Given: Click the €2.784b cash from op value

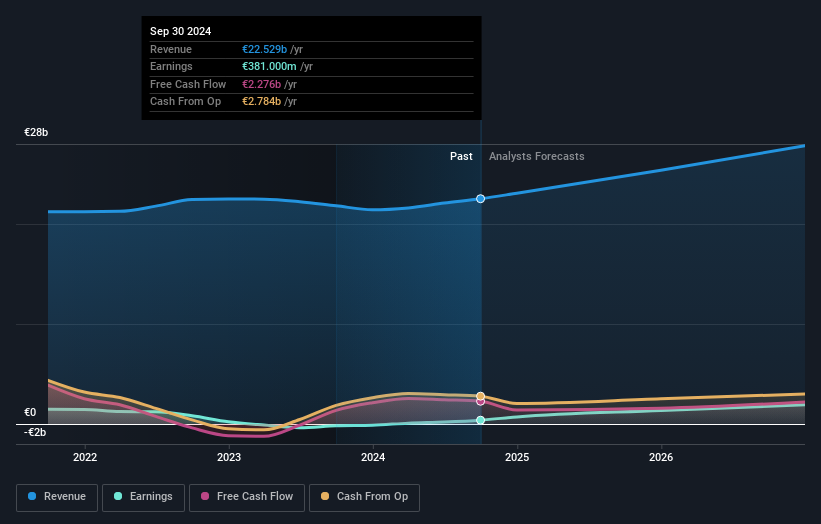Looking at the screenshot, I should [x=261, y=102].
